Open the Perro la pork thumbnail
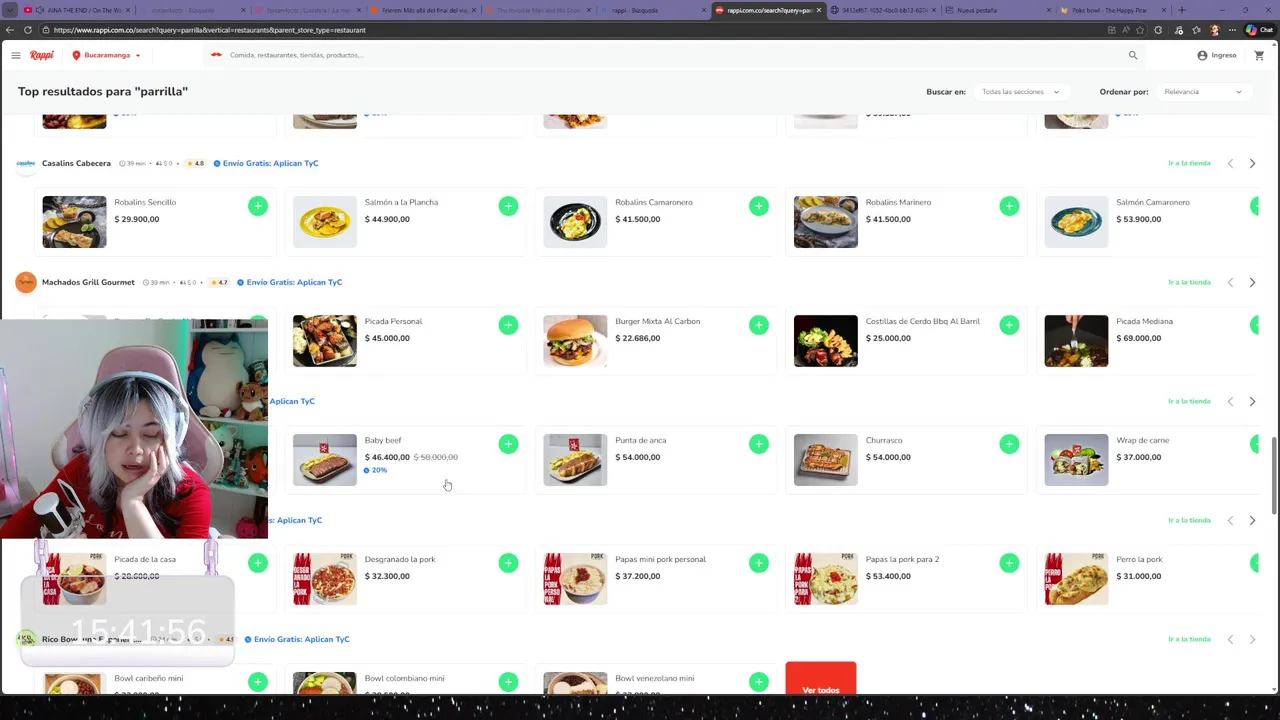The height and width of the screenshot is (720, 1280). coord(1076,579)
